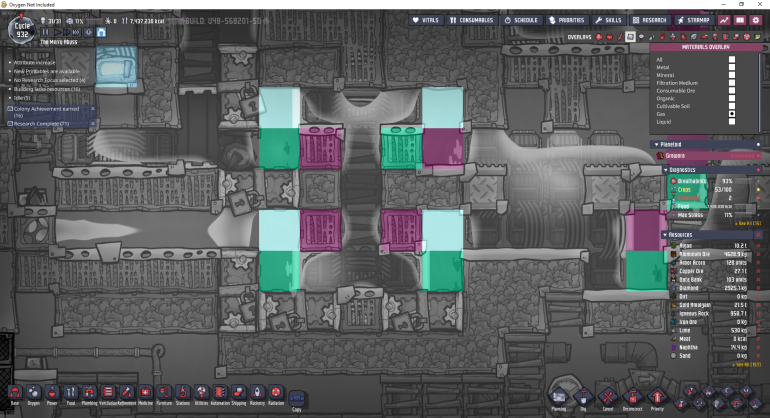Select the Deconstruct tool
This screenshot has height=418, width=770.
point(632,397)
